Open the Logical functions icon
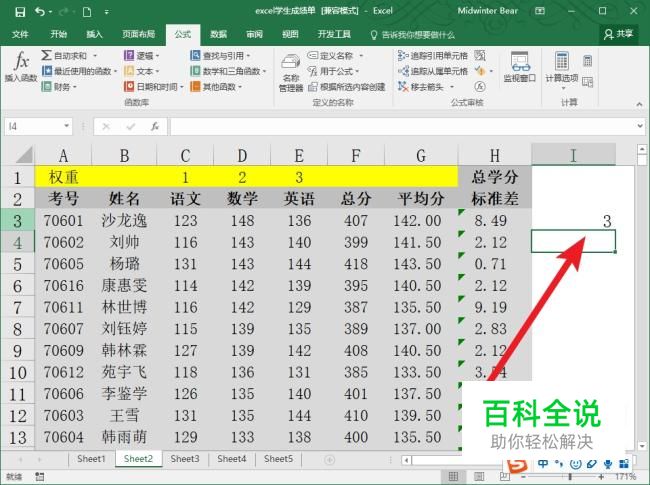The height and width of the screenshot is (485, 650). 129,55
